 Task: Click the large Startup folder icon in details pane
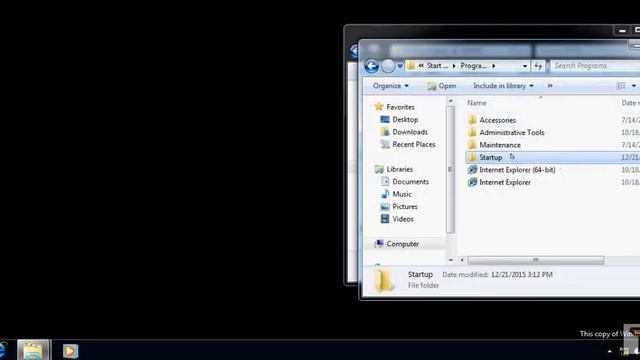click(x=383, y=280)
